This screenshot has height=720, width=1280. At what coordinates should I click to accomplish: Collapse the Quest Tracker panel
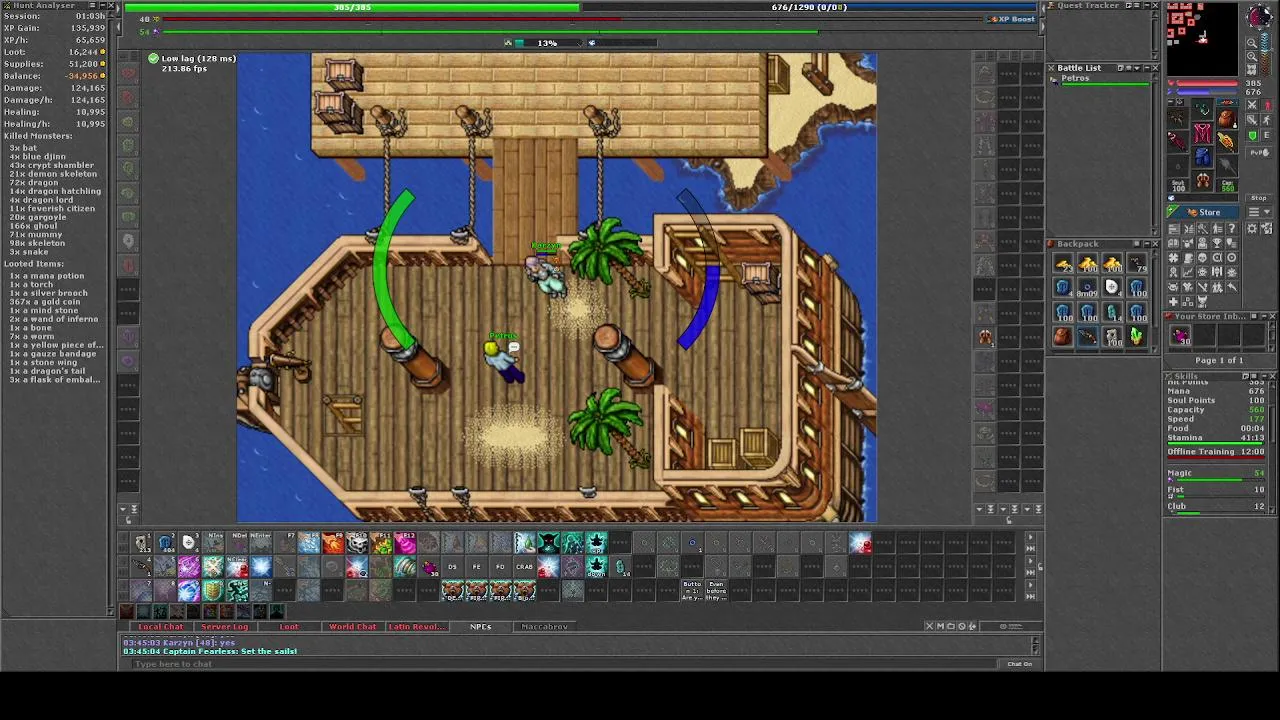(x=1147, y=5)
